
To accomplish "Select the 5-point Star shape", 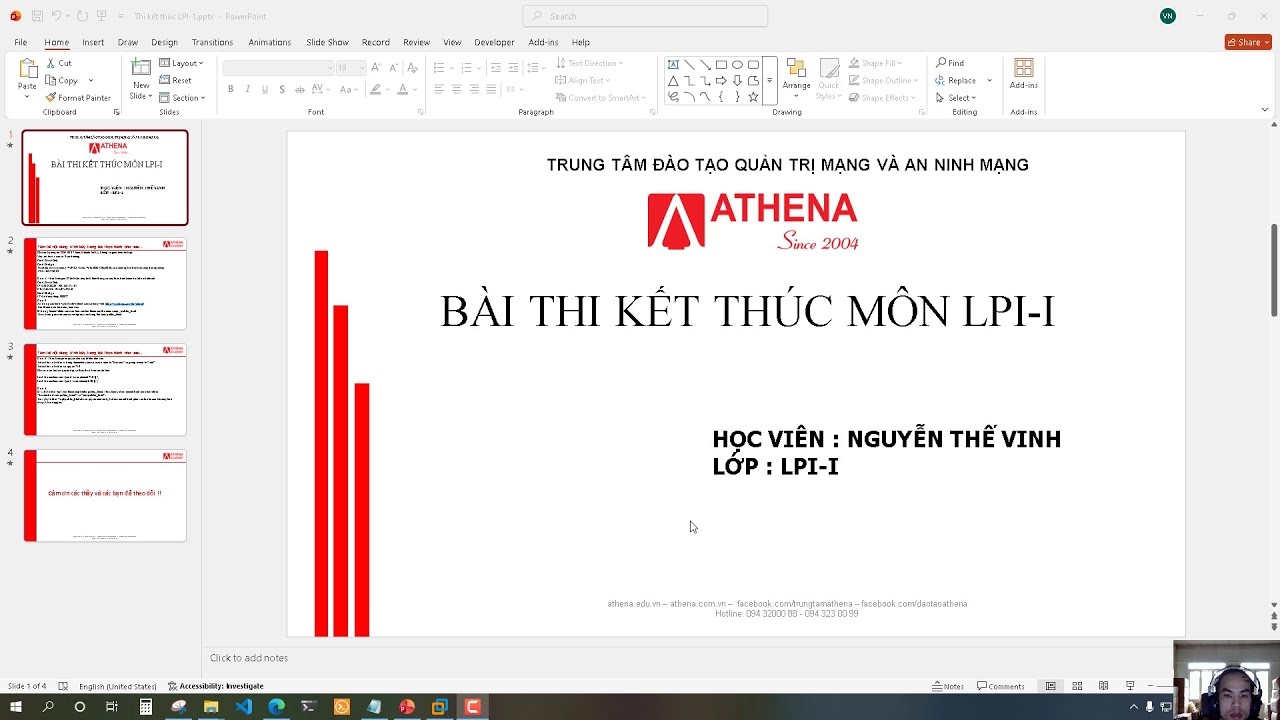I will 753,96.
